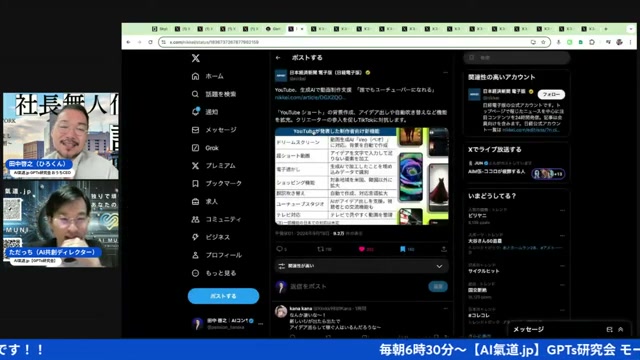Toggle the pink like heart on post
Viewport: 640px width, 360px height.
tap(362, 249)
